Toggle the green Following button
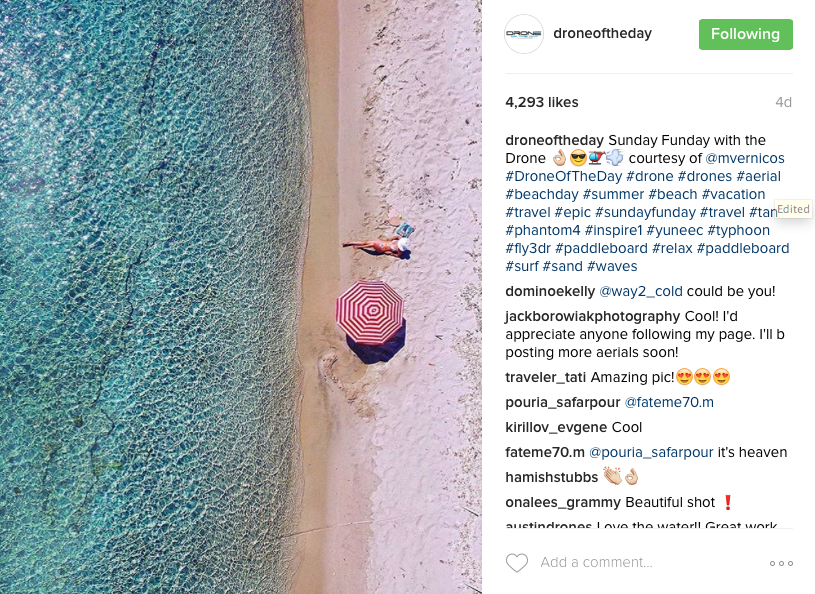This screenshot has height=594, width=815. [x=745, y=34]
